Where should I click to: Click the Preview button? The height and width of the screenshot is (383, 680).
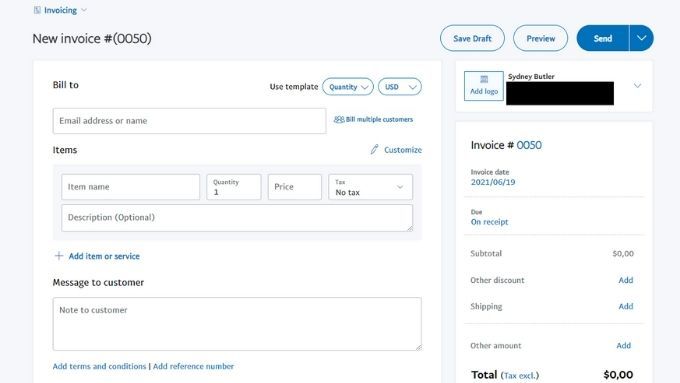[540, 38]
